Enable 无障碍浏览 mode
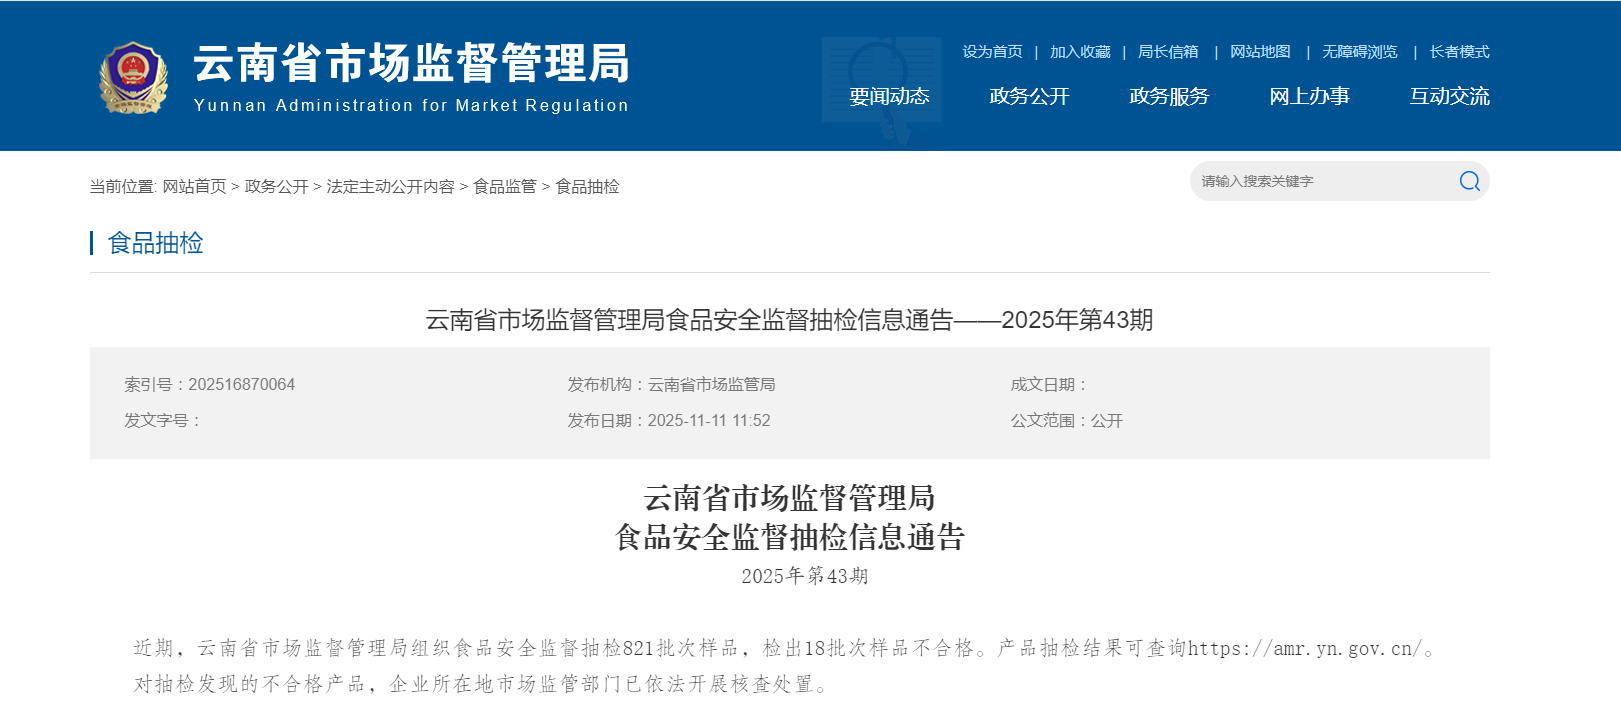The width and height of the screenshot is (1621, 711). pyautogui.click(x=1359, y=52)
